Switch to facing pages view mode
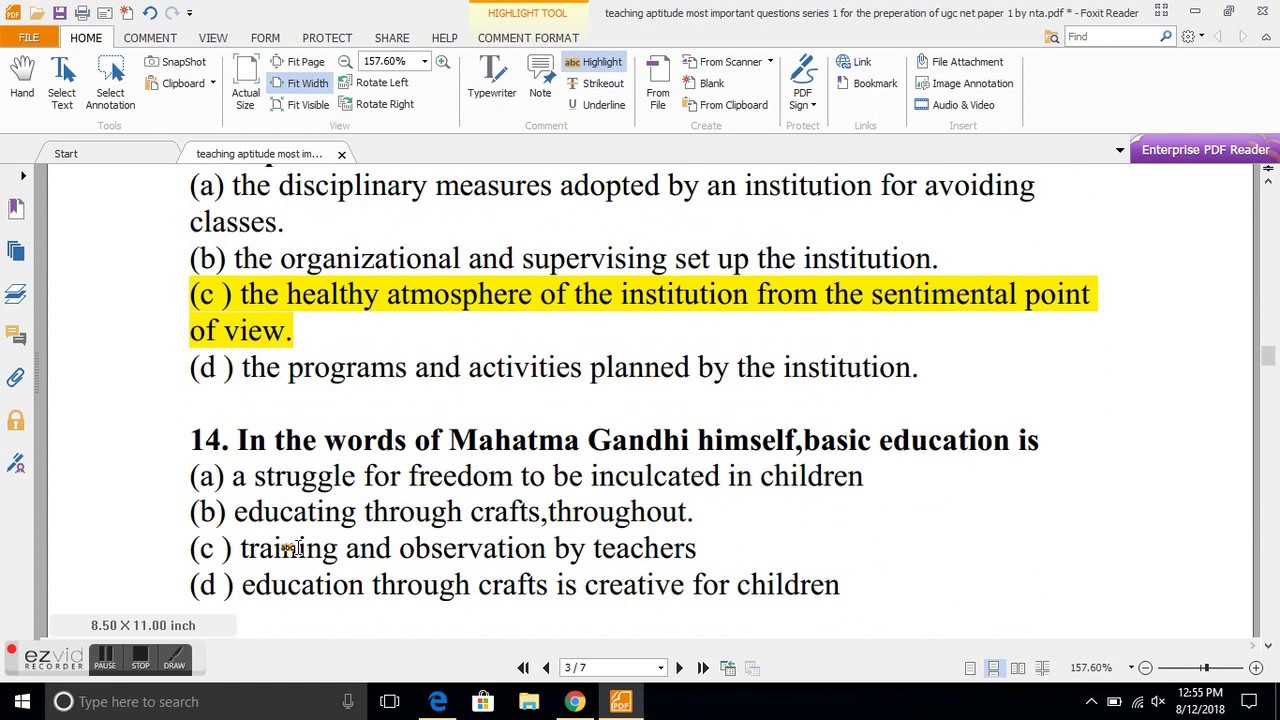Viewport: 1280px width, 720px height. pyautogui.click(x=1018, y=668)
